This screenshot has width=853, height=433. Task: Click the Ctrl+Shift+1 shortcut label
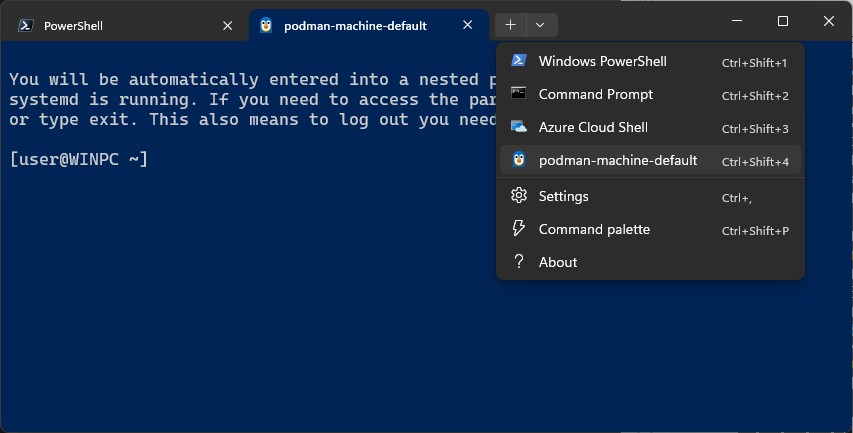755,63
